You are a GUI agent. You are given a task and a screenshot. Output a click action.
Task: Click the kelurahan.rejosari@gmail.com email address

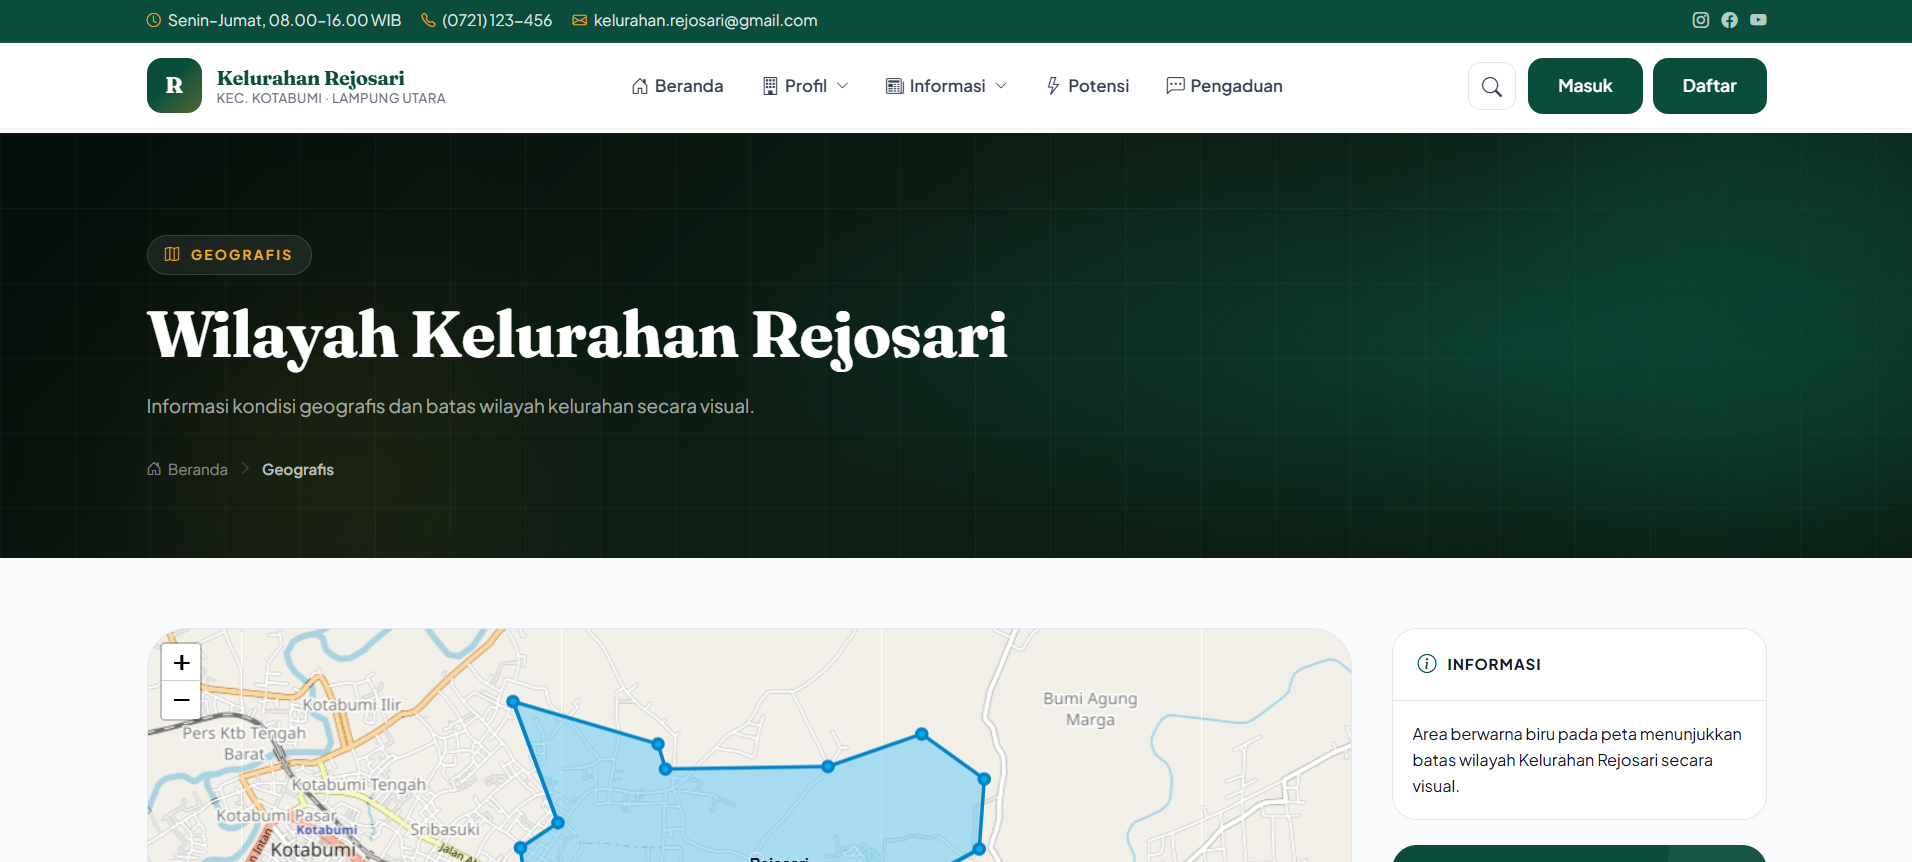[x=705, y=20]
